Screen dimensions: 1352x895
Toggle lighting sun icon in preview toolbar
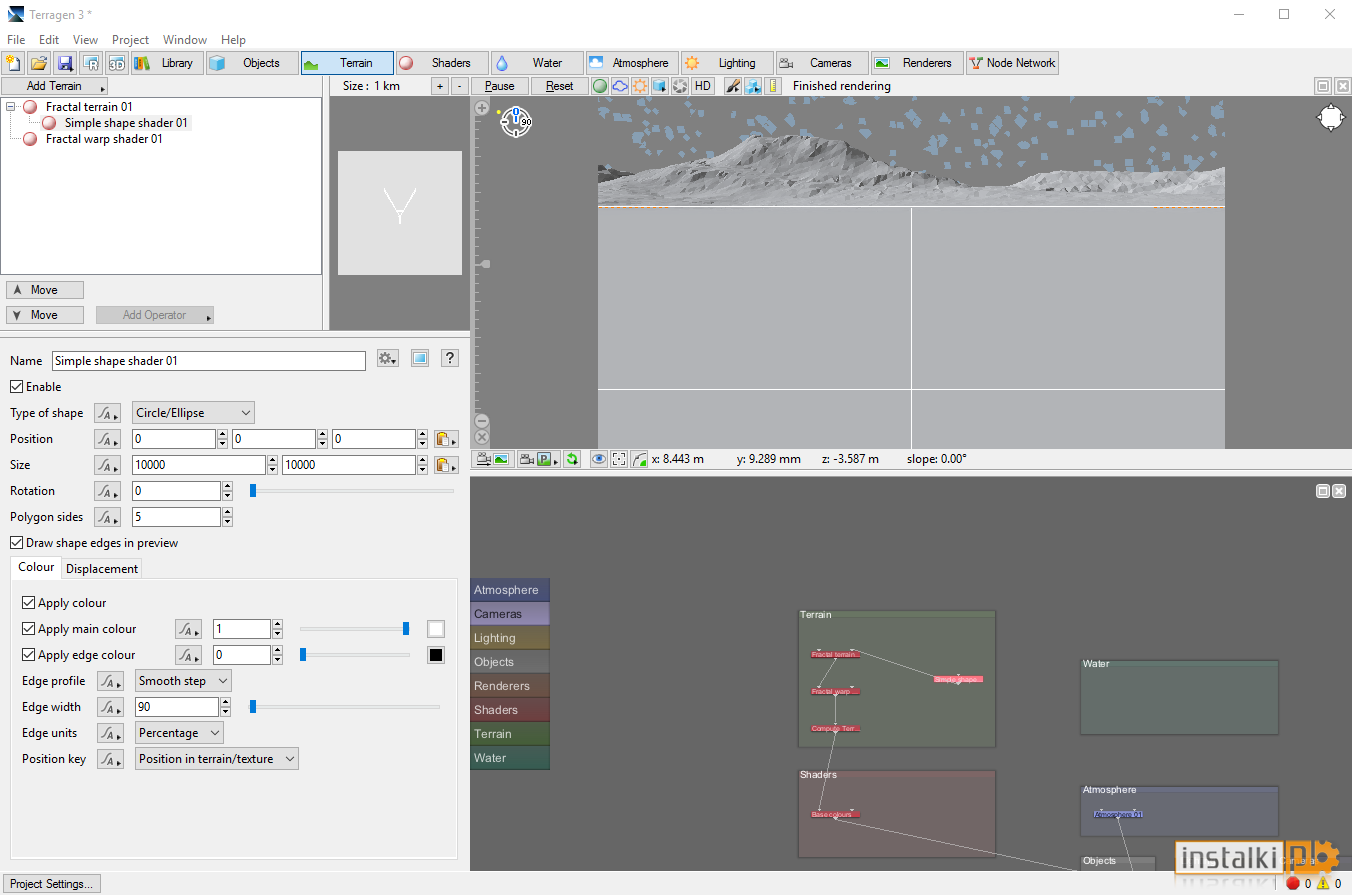click(640, 86)
